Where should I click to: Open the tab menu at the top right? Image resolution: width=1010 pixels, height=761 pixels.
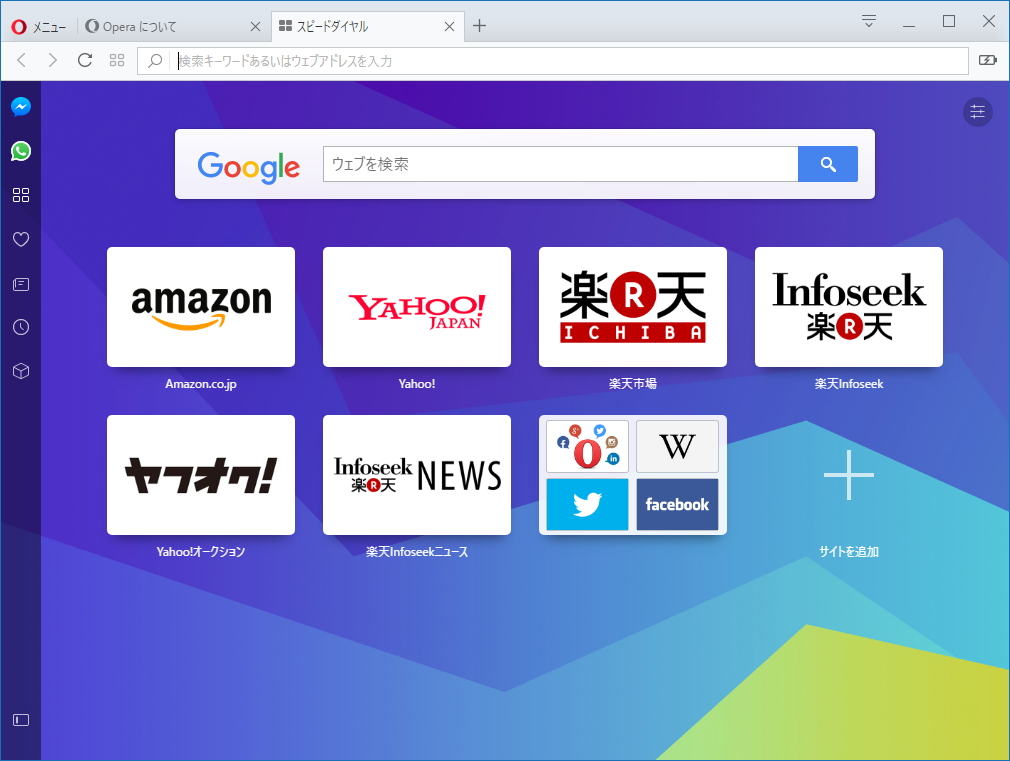(868, 21)
